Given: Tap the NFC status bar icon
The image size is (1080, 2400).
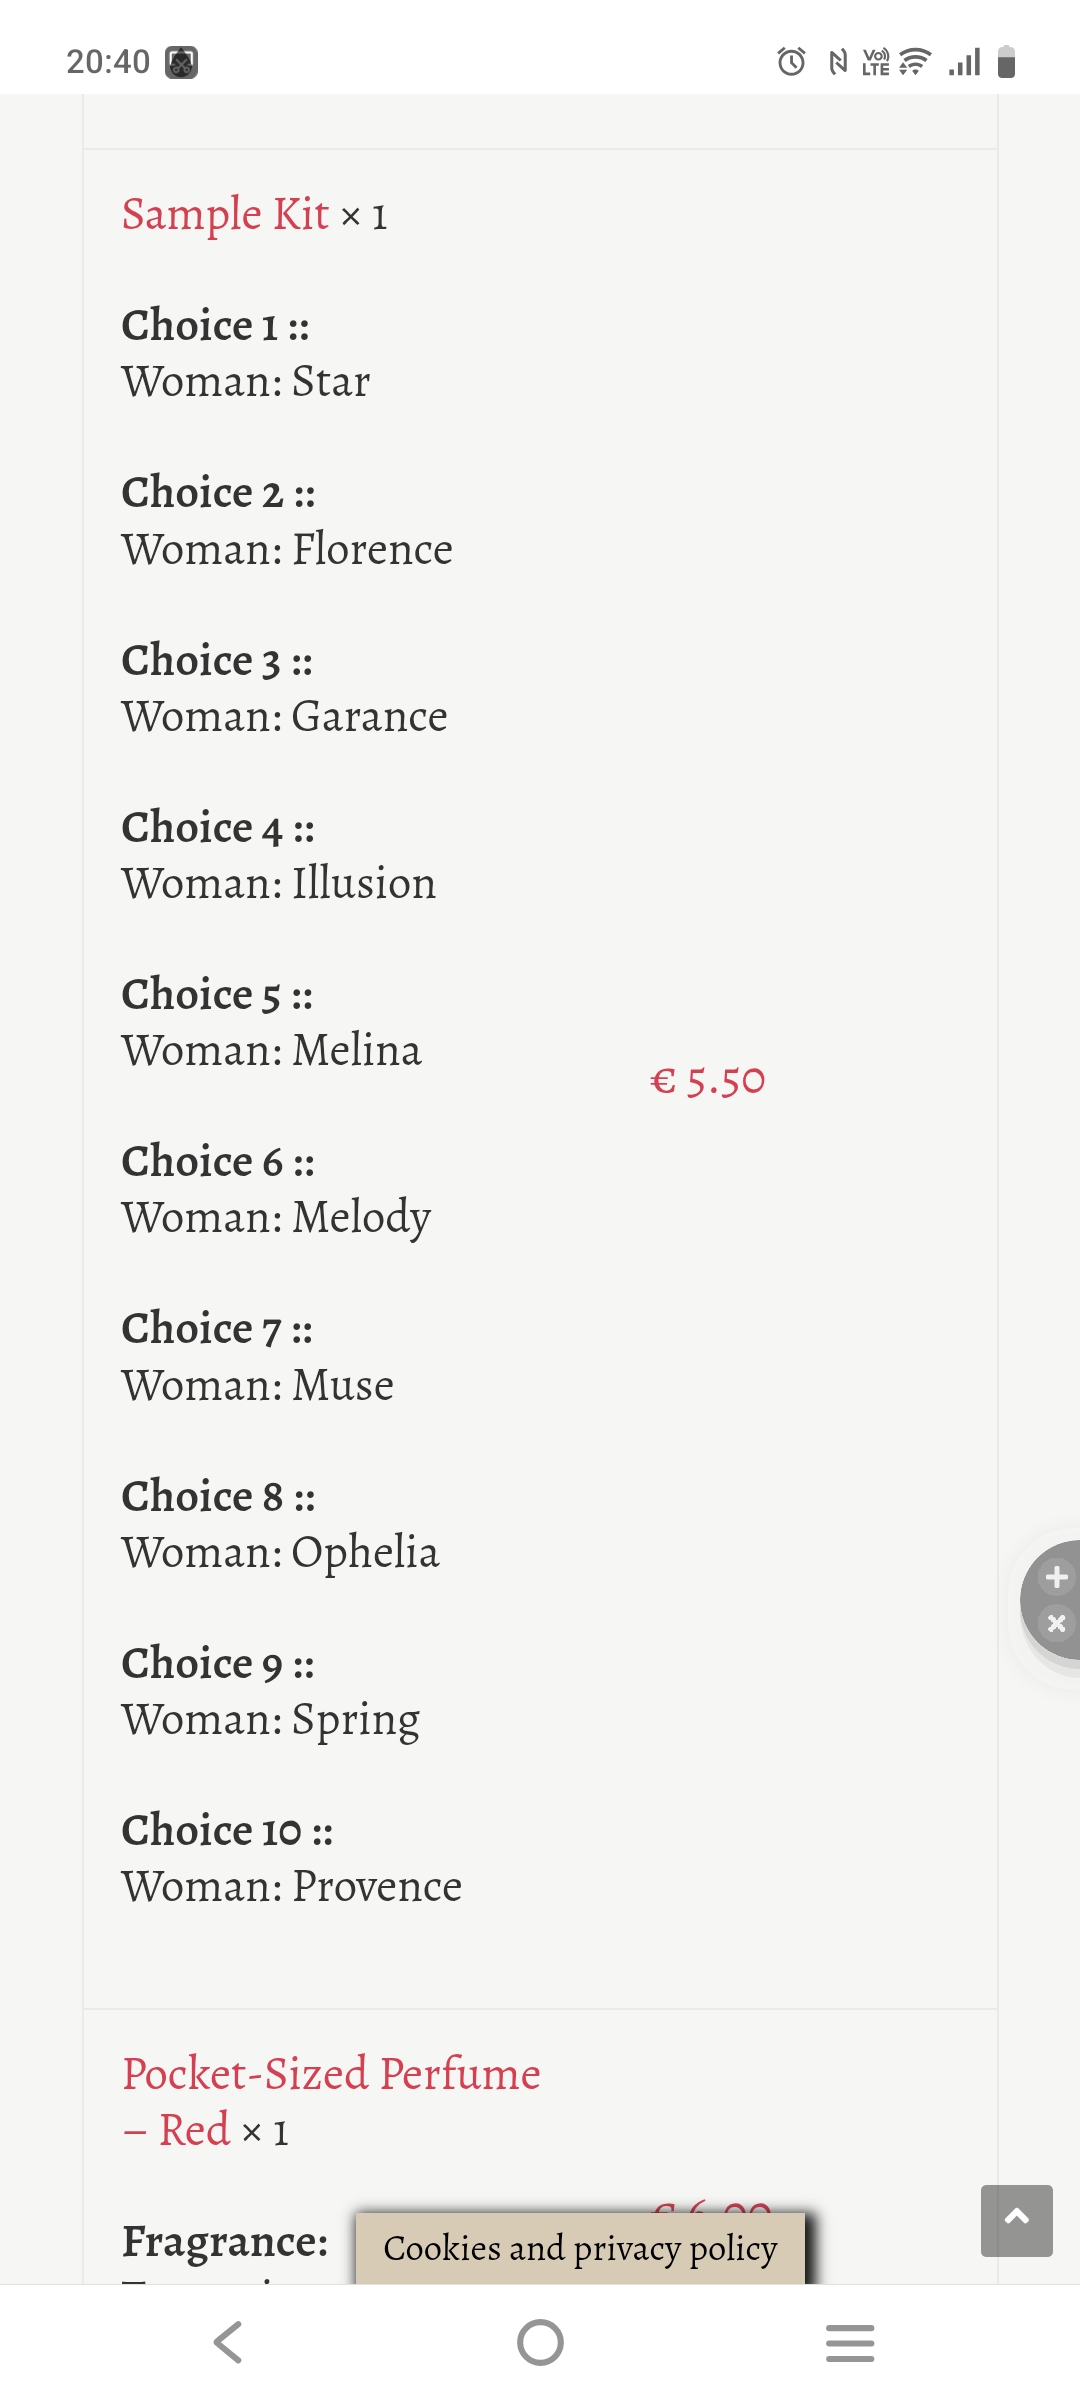Looking at the screenshot, I should tap(838, 62).
